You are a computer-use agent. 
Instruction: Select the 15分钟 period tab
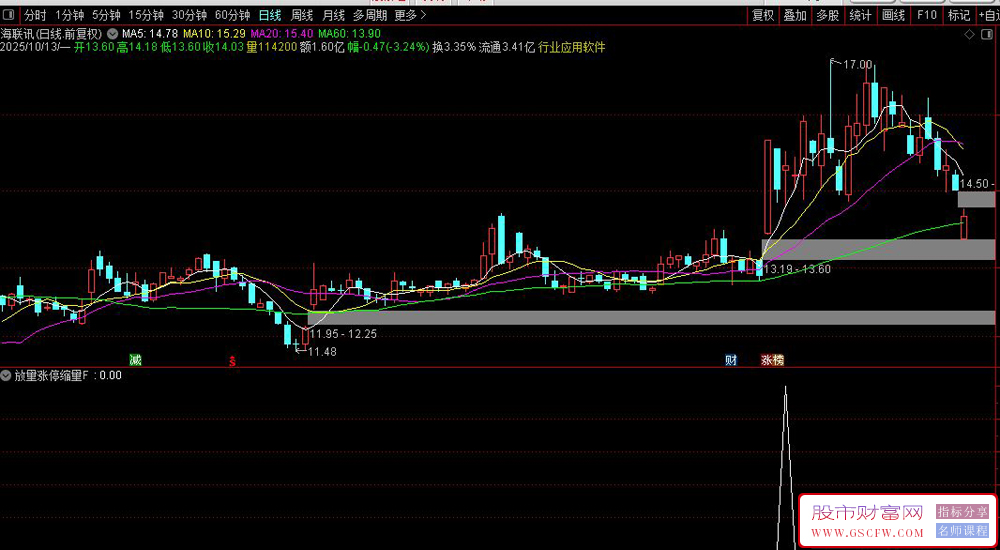(x=146, y=15)
